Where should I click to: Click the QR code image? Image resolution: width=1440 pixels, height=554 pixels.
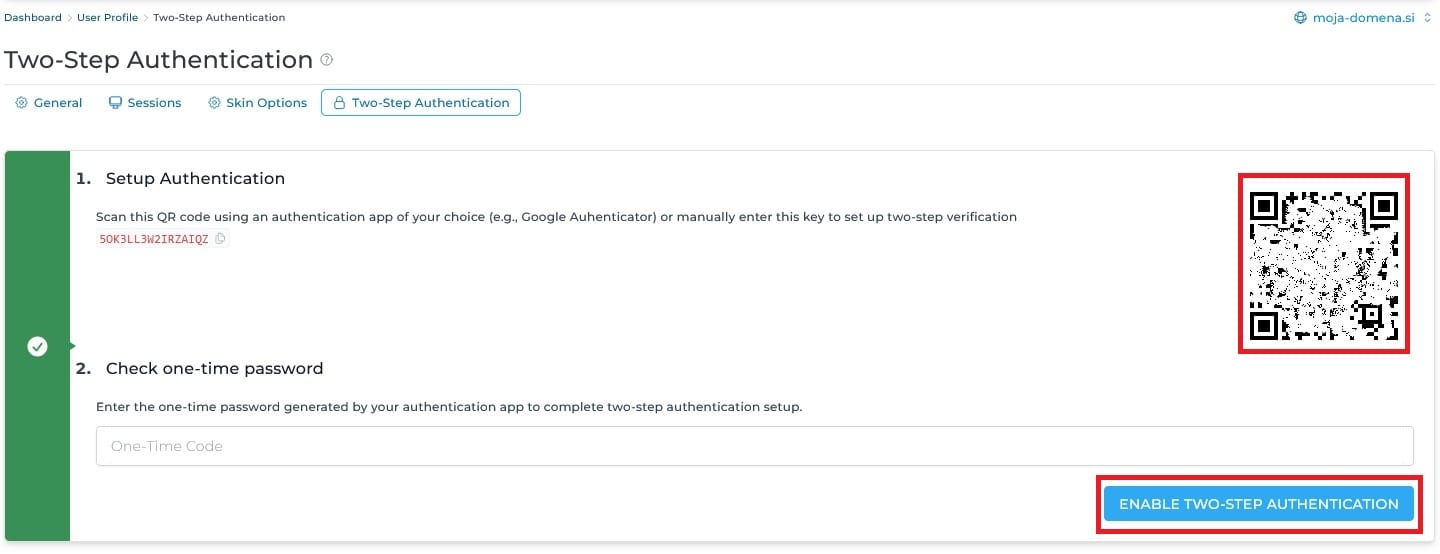tap(1323, 265)
